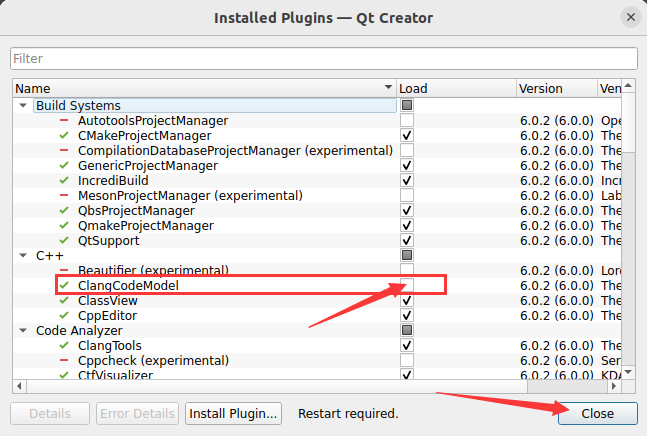Toggle the C++ group load checkbox
Image resolution: width=647 pixels, height=436 pixels.
tap(407, 255)
